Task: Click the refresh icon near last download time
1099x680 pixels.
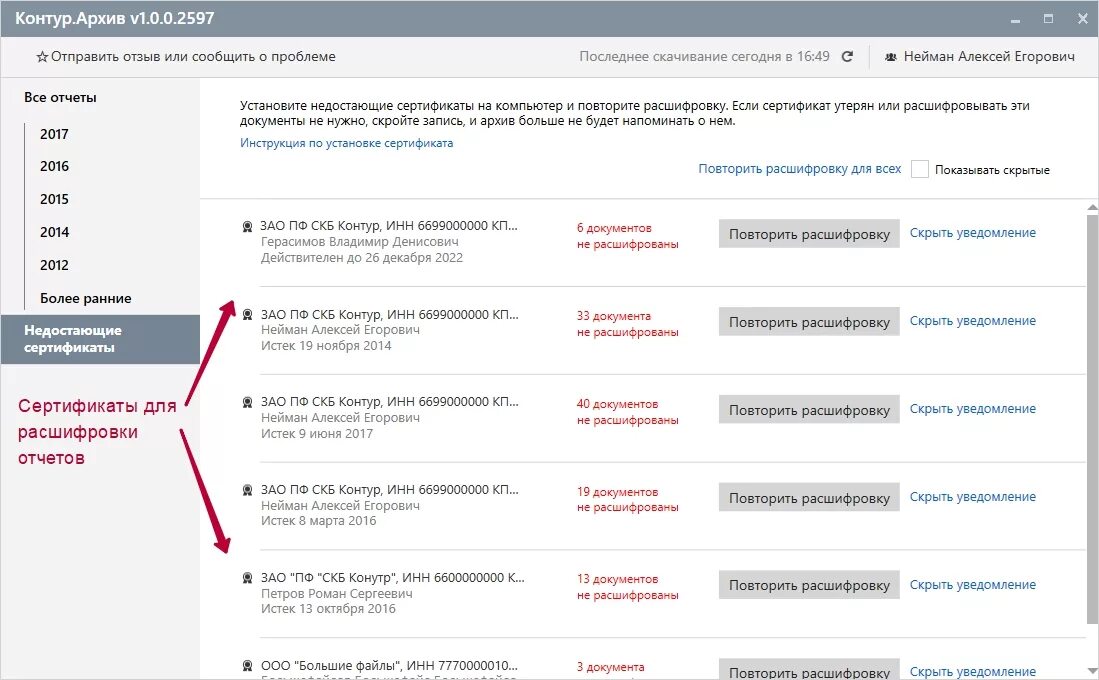Action: click(x=847, y=56)
